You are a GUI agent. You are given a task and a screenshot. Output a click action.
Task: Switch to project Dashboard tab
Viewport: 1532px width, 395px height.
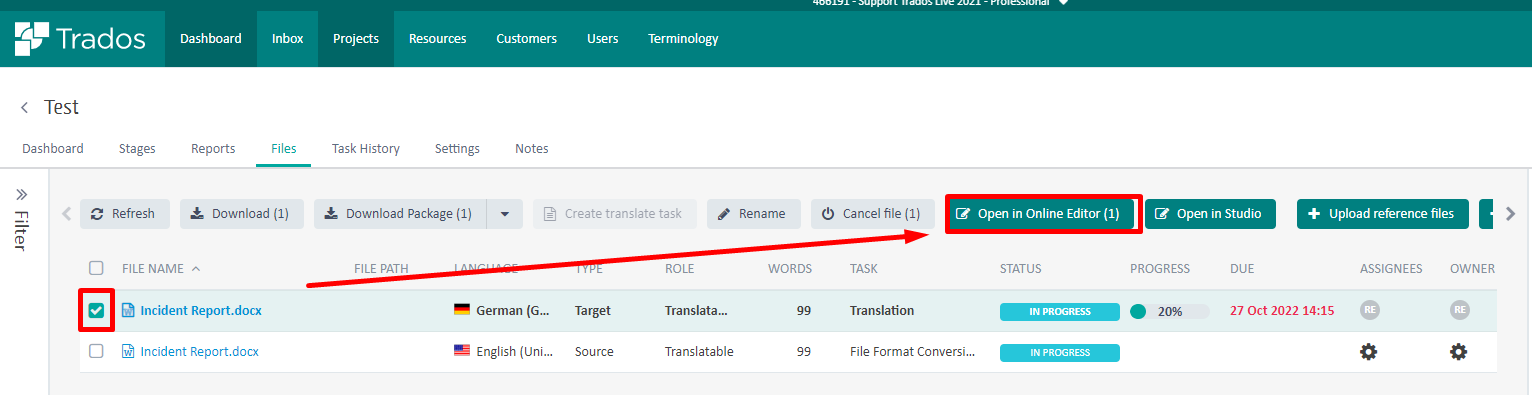point(53,148)
